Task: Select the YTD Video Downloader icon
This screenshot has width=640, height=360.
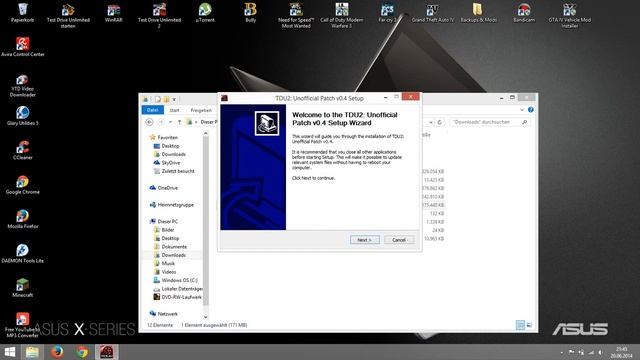Action: click(x=22, y=86)
